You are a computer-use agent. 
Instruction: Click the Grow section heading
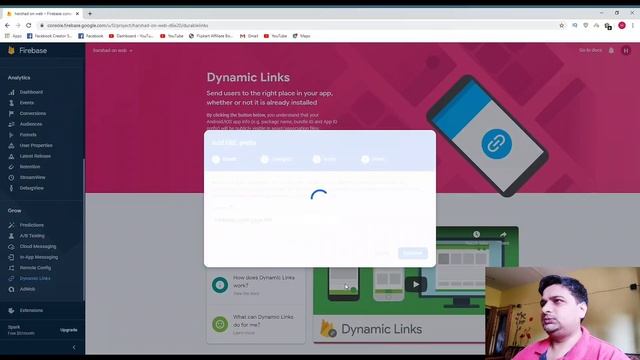click(14, 211)
